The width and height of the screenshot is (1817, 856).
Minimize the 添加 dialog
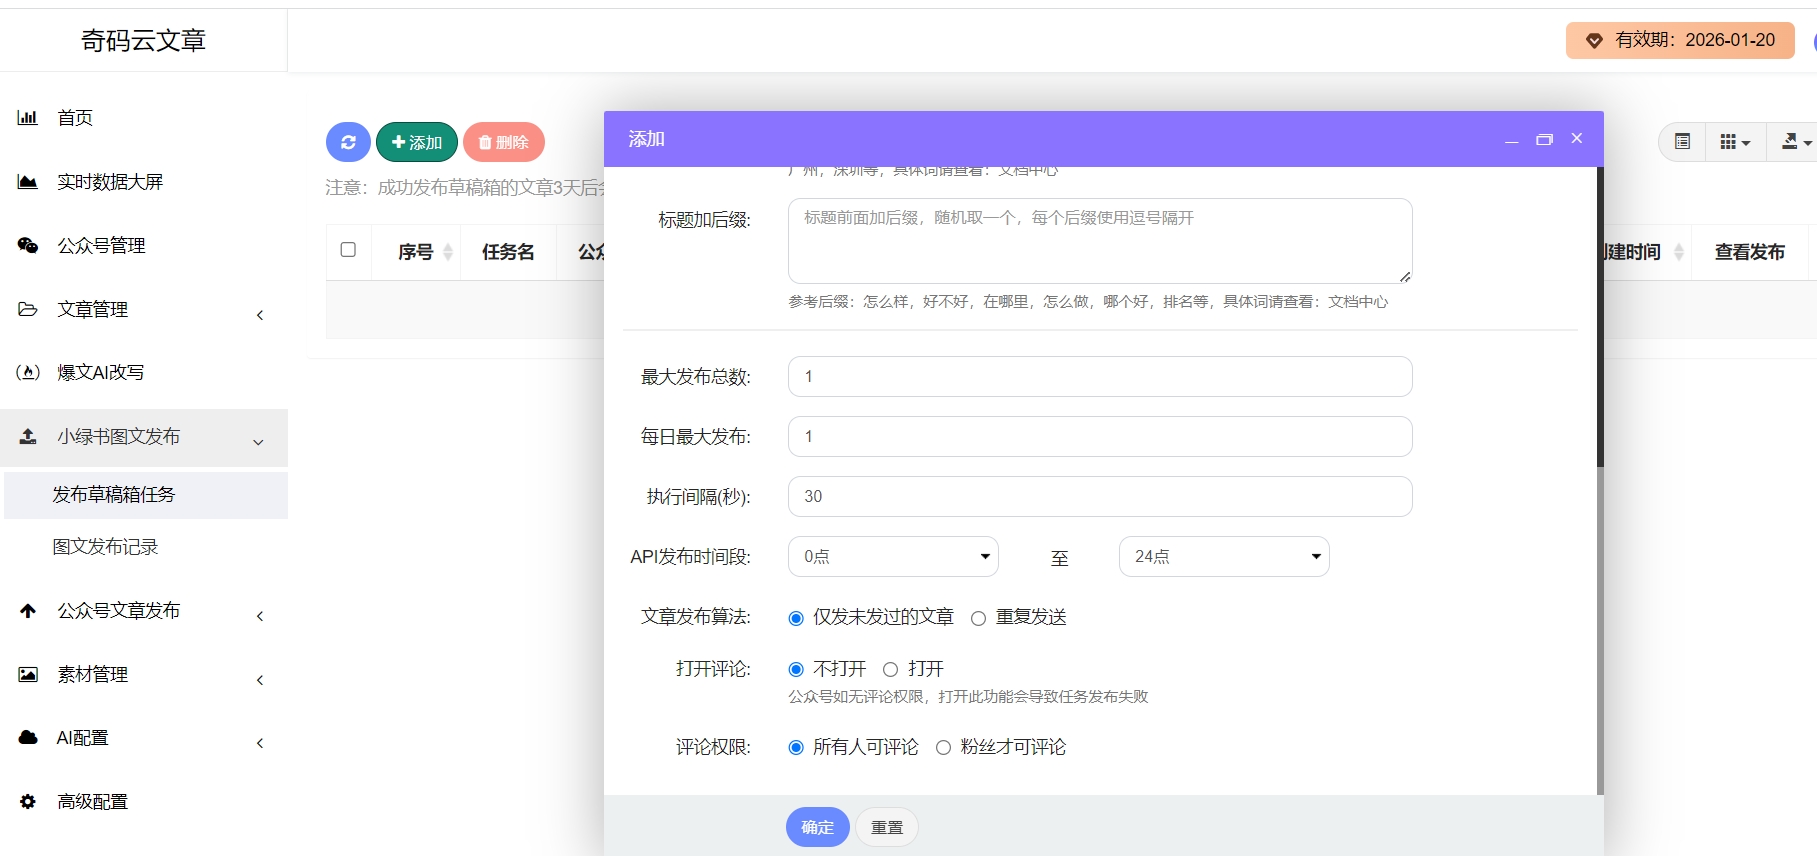(x=1512, y=140)
